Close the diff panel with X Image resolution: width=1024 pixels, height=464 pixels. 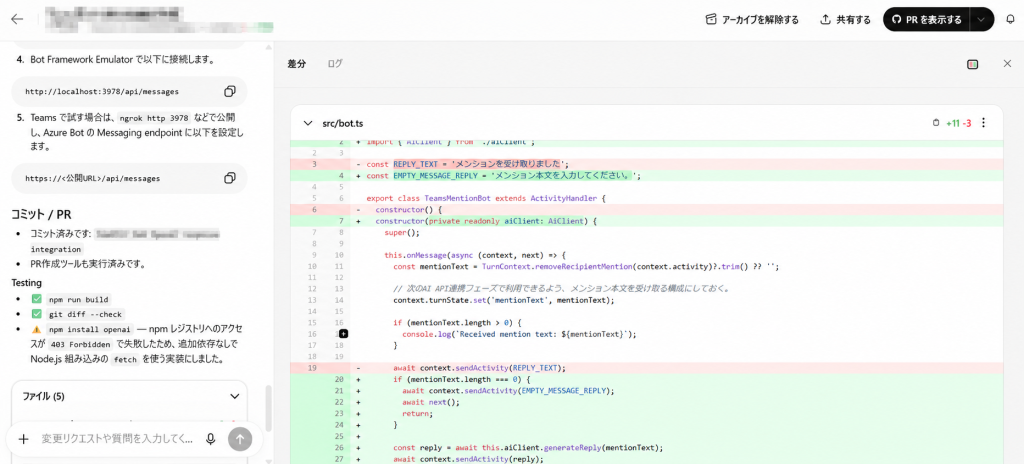pos(1007,63)
